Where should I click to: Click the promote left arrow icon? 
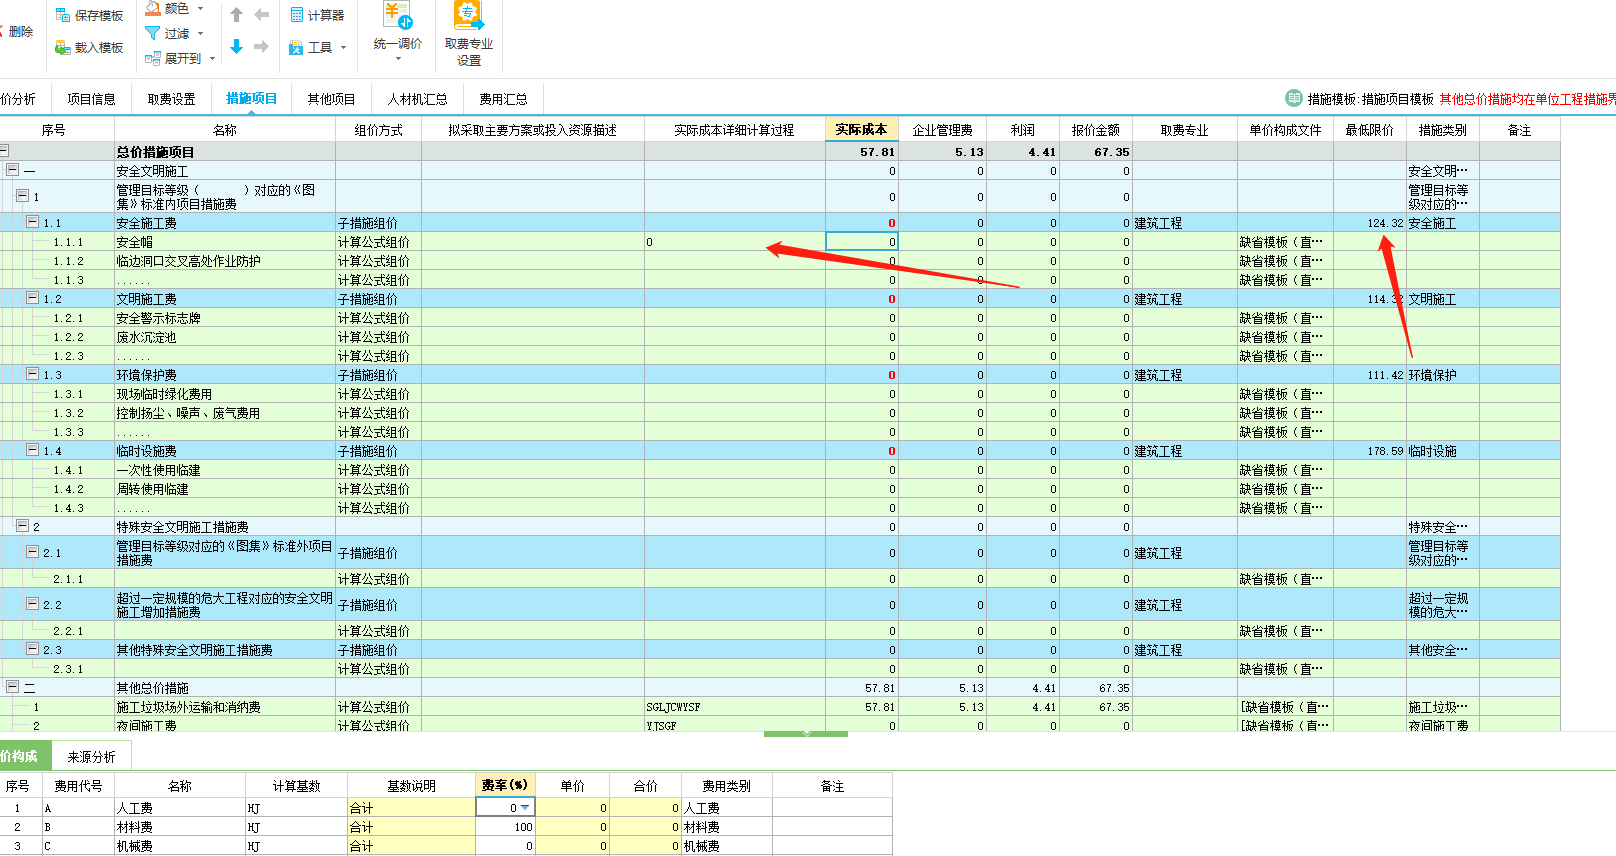coord(262,15)
